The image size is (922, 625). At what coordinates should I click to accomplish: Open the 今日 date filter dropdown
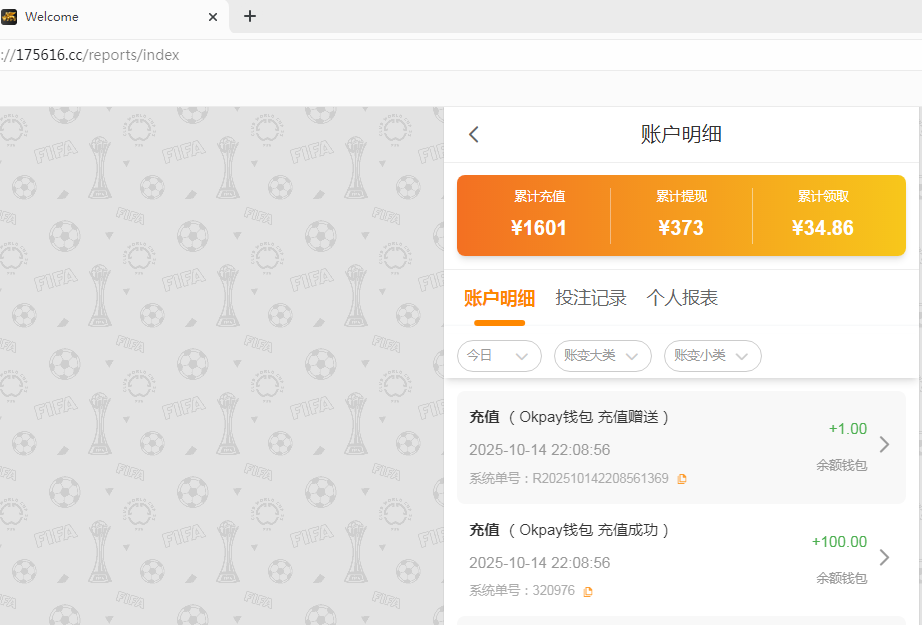[499, 356]
